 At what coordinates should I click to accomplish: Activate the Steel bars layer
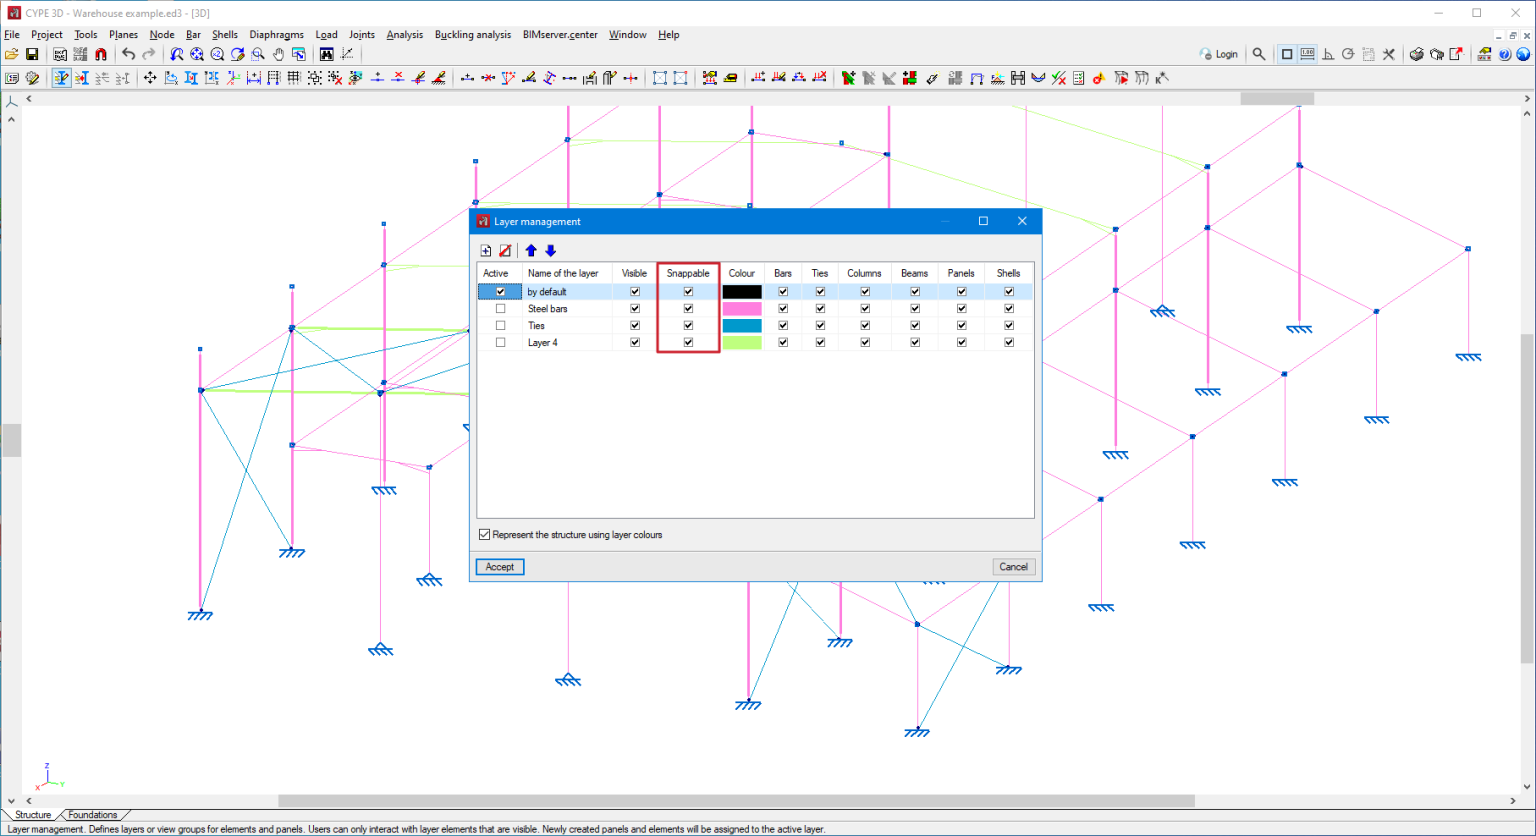click(x=500, y=308)
